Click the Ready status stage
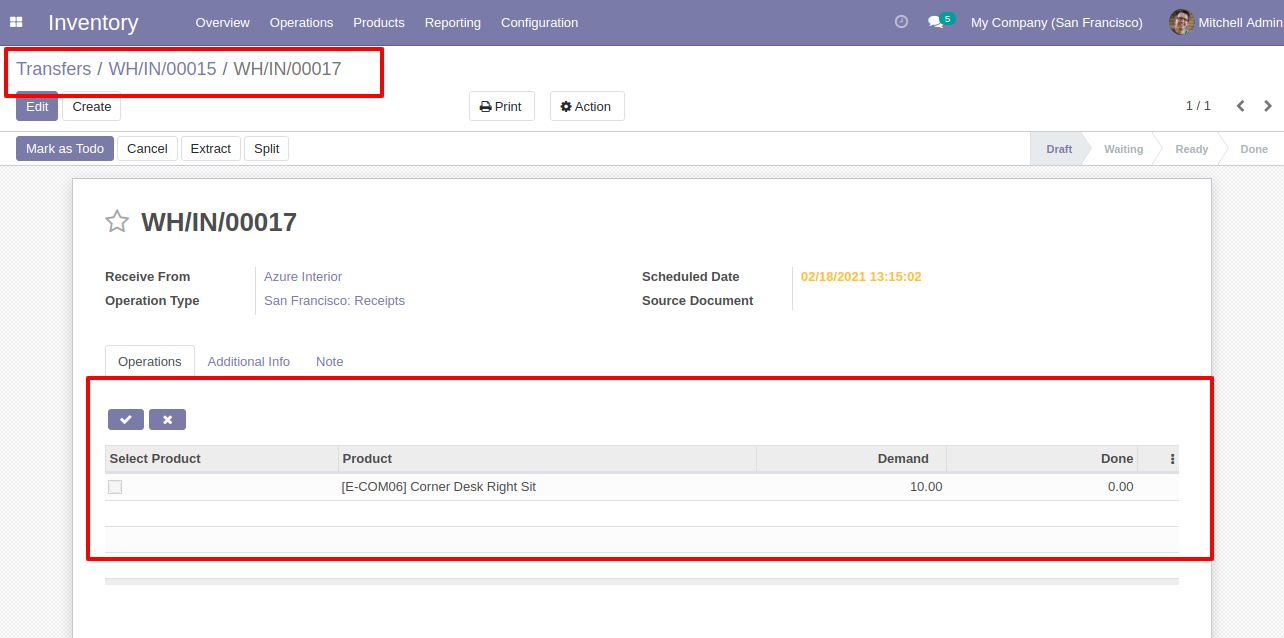Image resolution: width=1284 pixels, height=638 pixels. point(1191,149)
